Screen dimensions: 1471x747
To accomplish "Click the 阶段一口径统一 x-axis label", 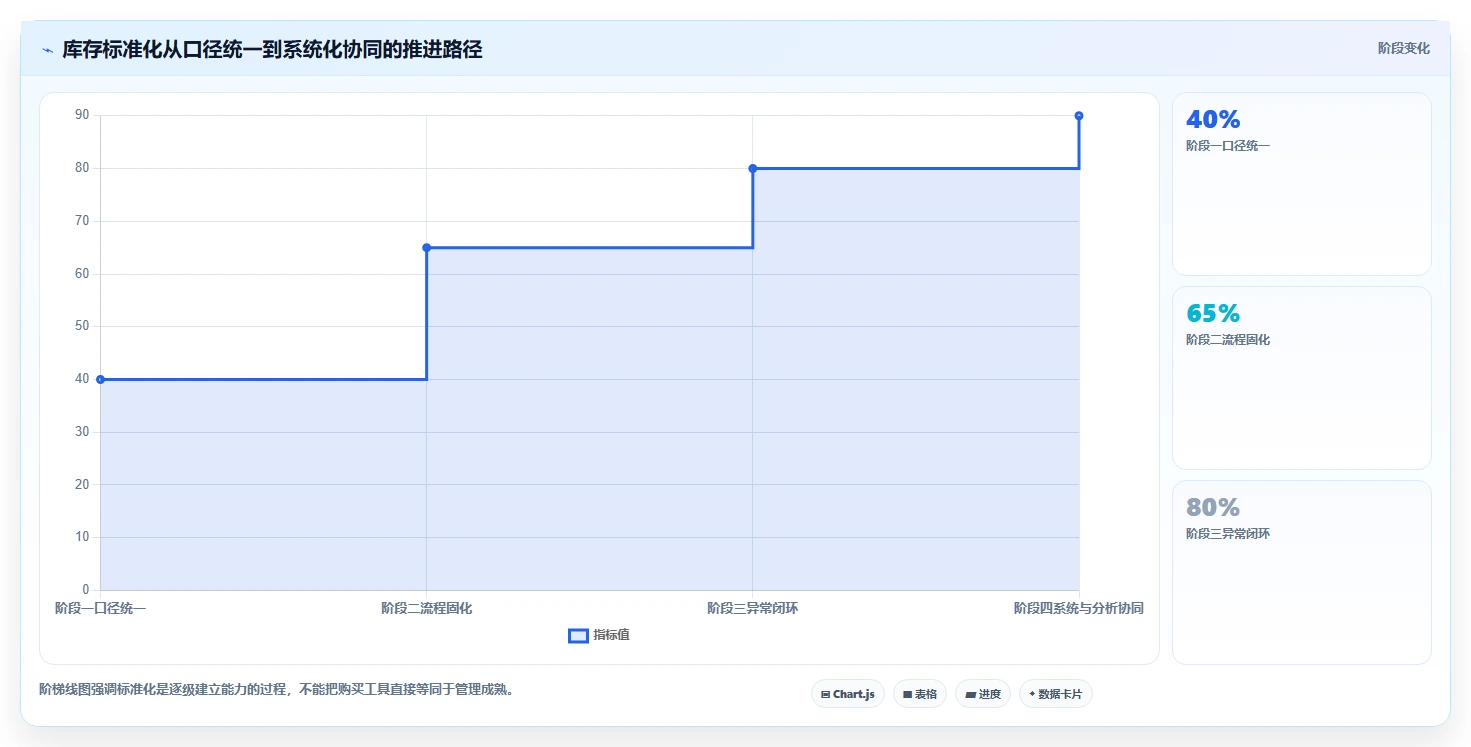I will click(x=100, y=608).
